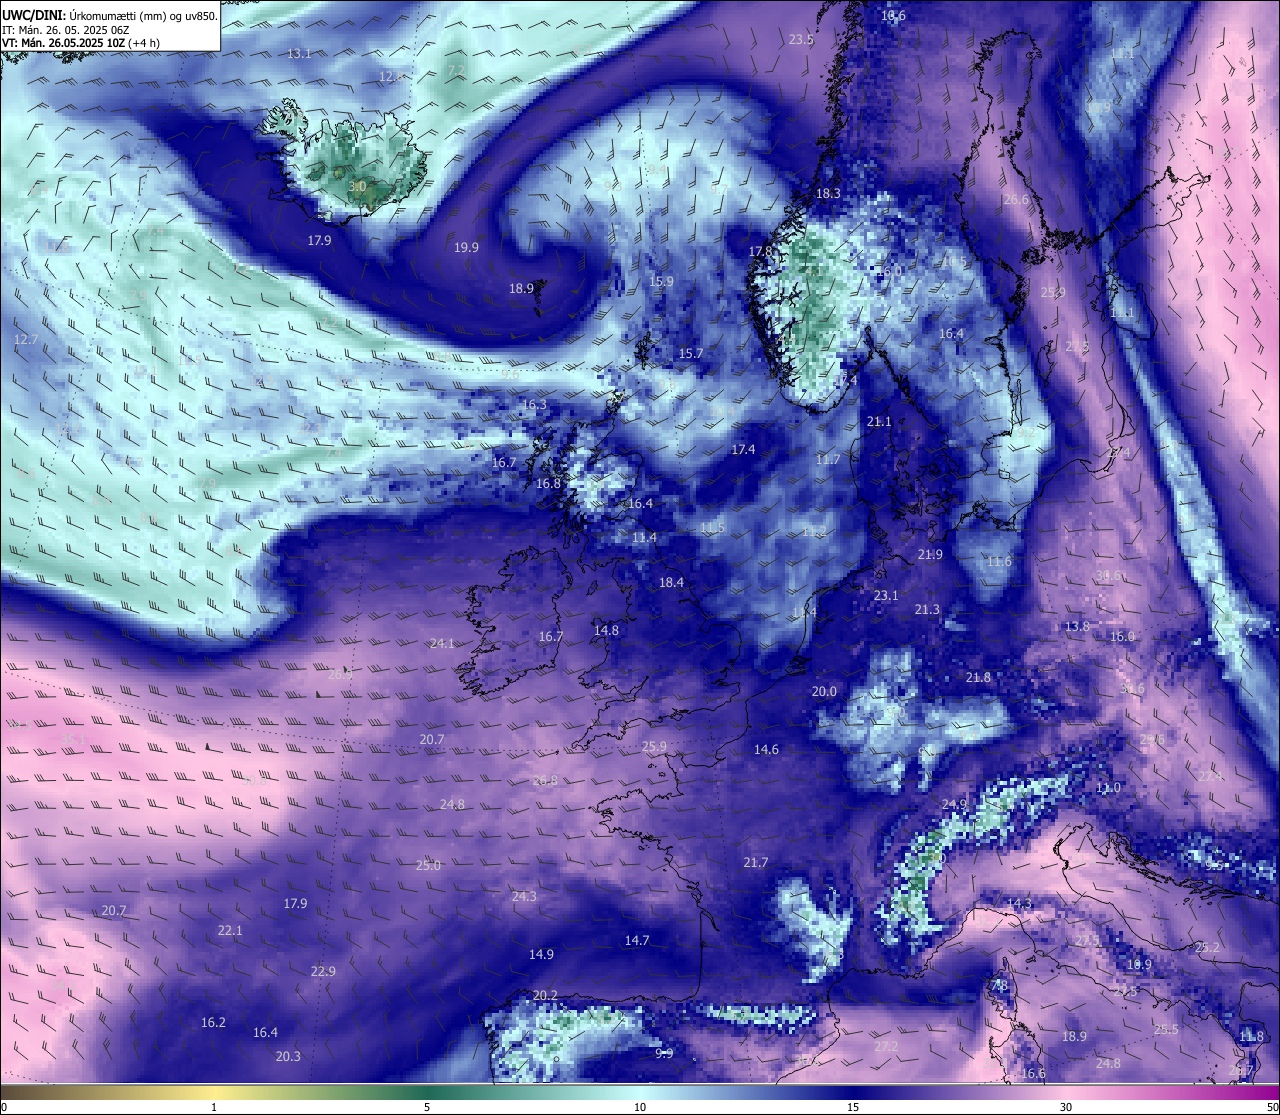
Task: Select the 21.9 value over Denmark
Action: tap(930, 554)
